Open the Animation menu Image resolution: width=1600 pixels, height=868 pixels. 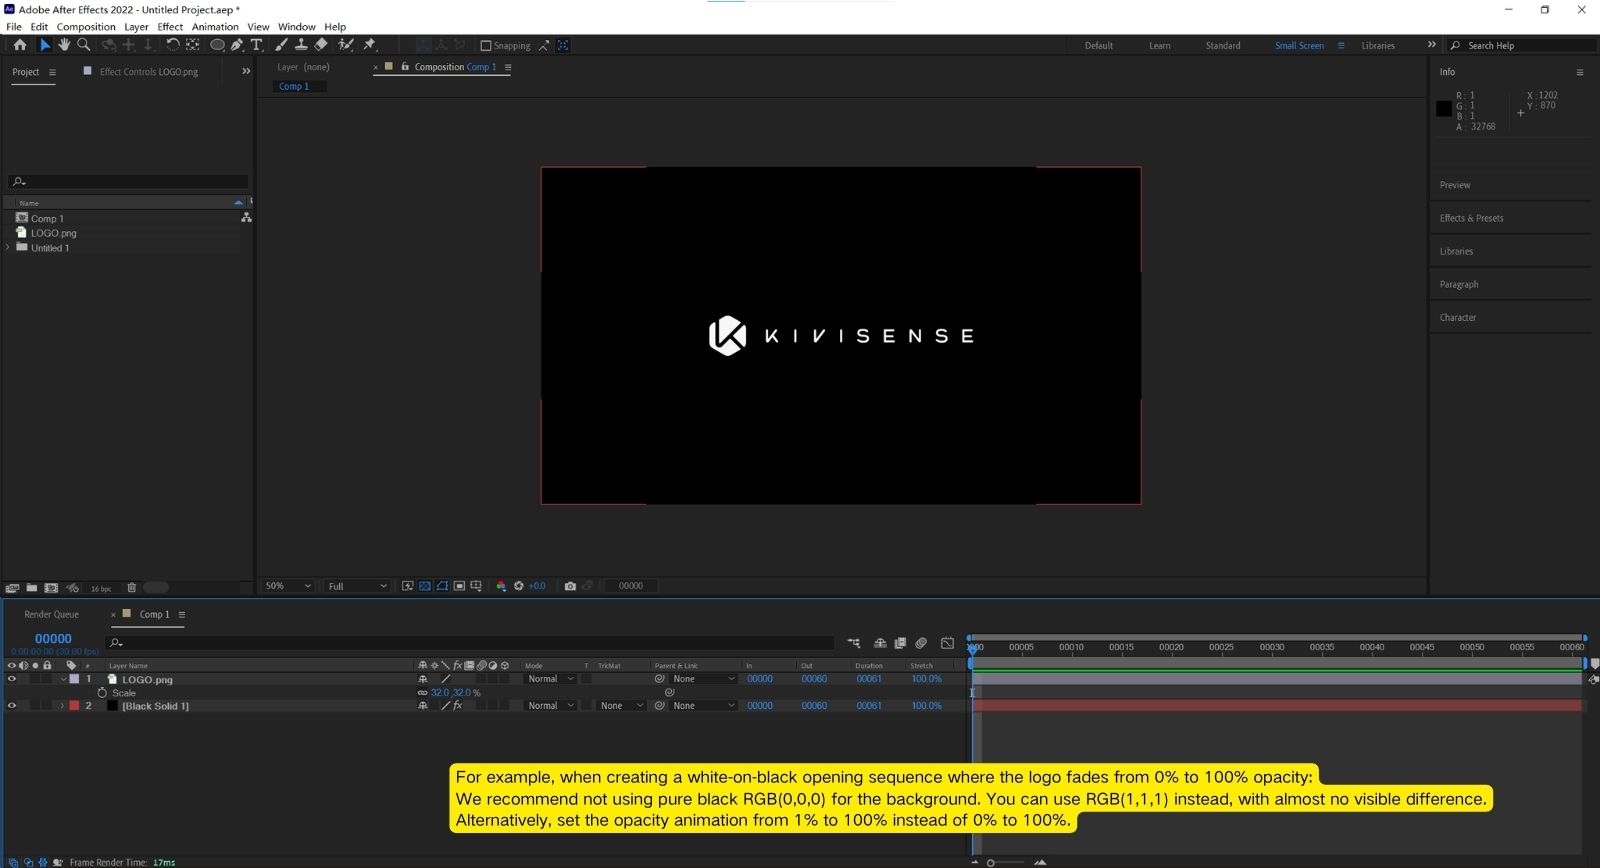[x=215, y=27]
